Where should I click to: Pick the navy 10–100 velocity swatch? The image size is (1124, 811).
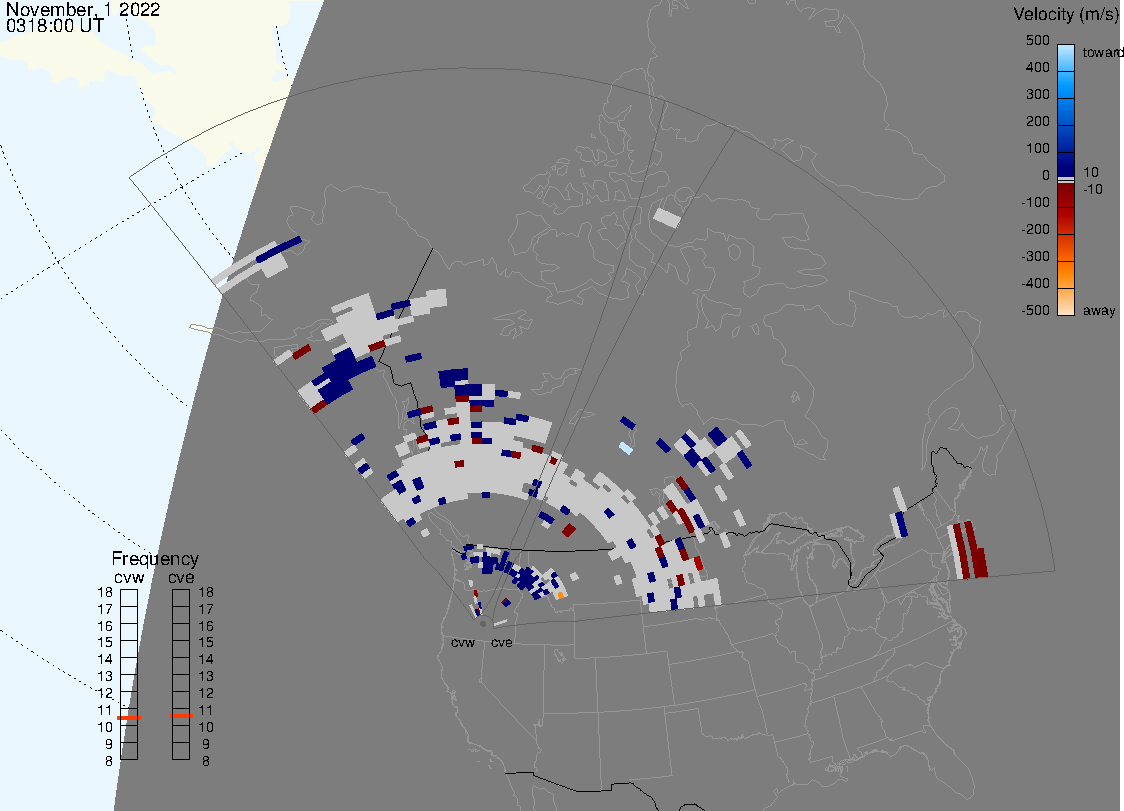pyautogui.click(x=1066, y=163)
